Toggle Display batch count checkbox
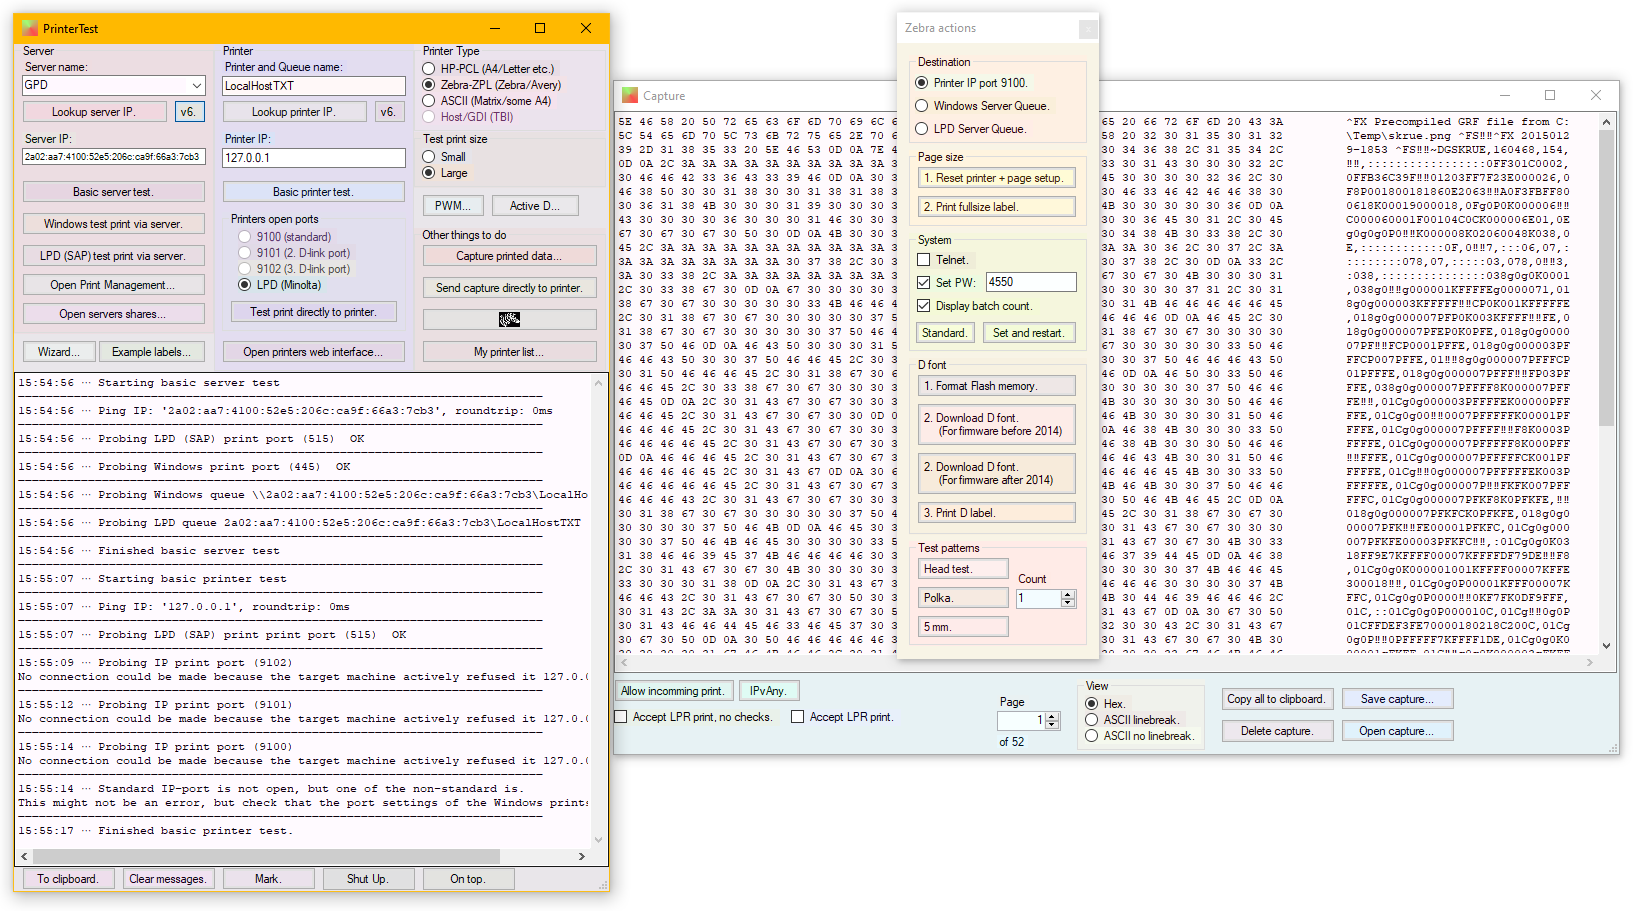Viewport: 1640px width, 911px height. [924, 306]
